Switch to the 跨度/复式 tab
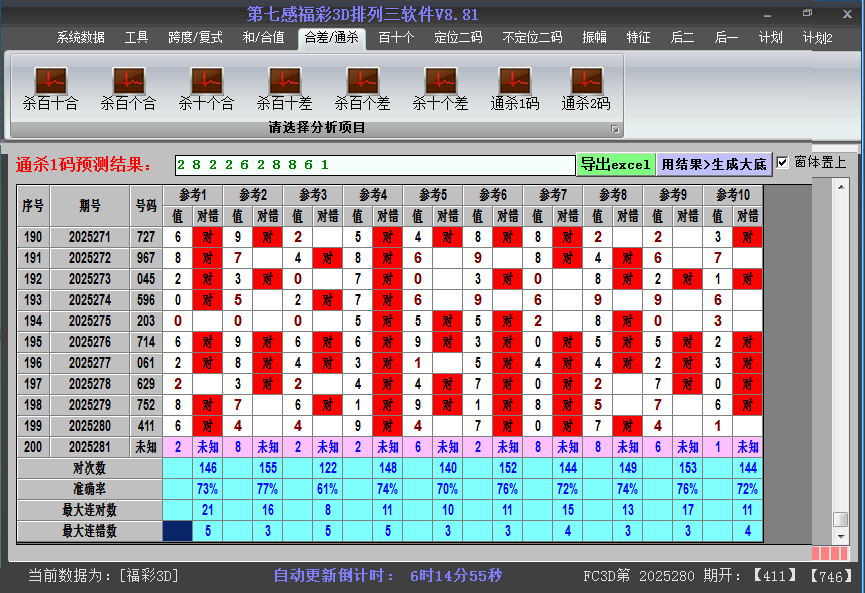This screenshot has width=865, height=593. (193, 37)
